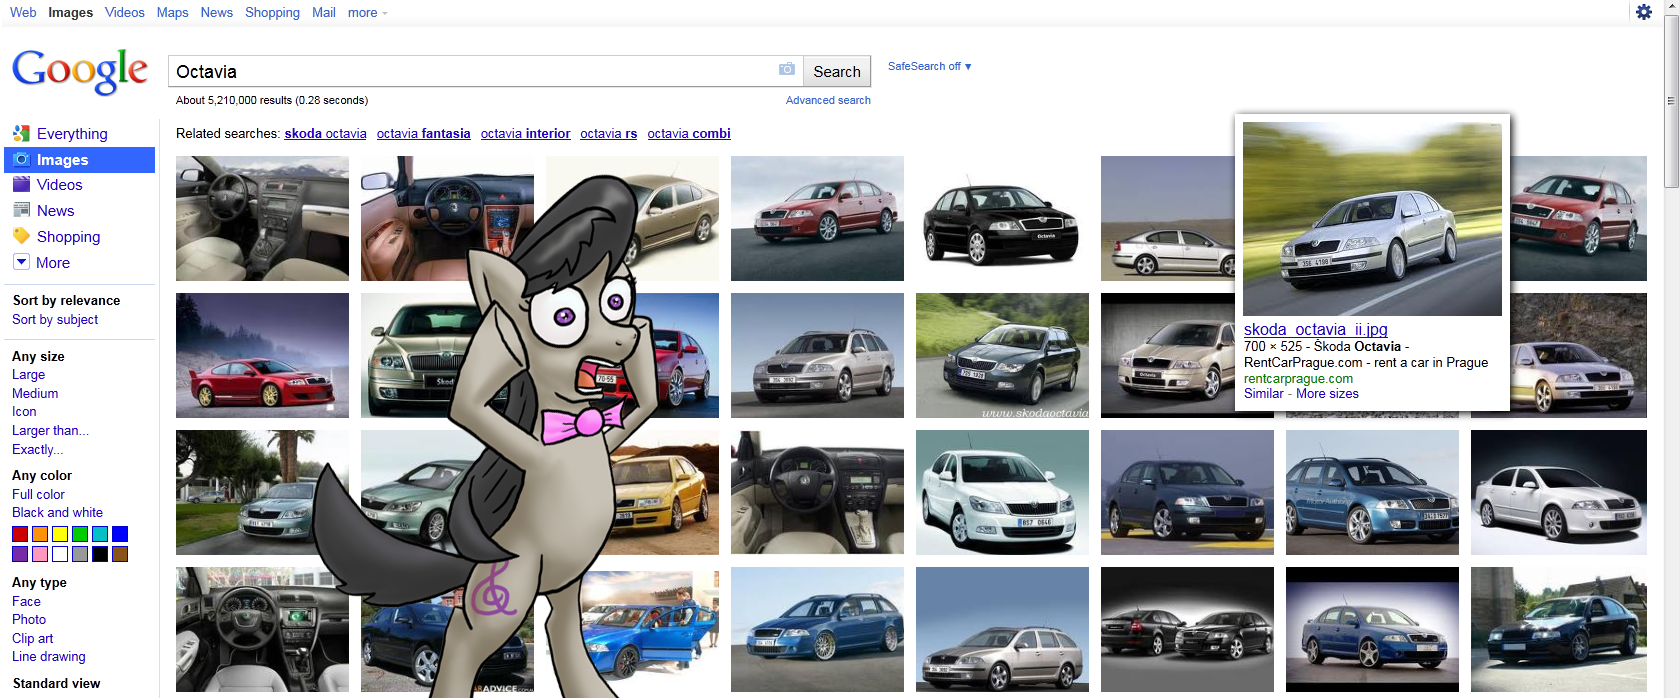Filter by Black and white
The height and width of the screenshot is (698, 1680).
pyautogui.click(x=57, y=512)
